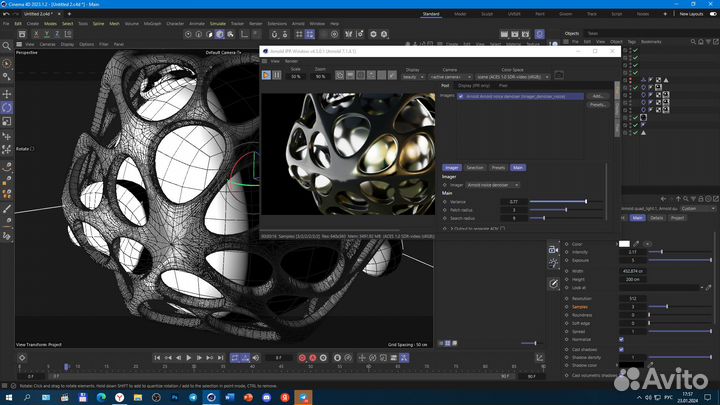Image resolution: width=720 pixels, height=405 pixels.
Task: Play the animation forward in the timeline
Action: pos(189,358)
